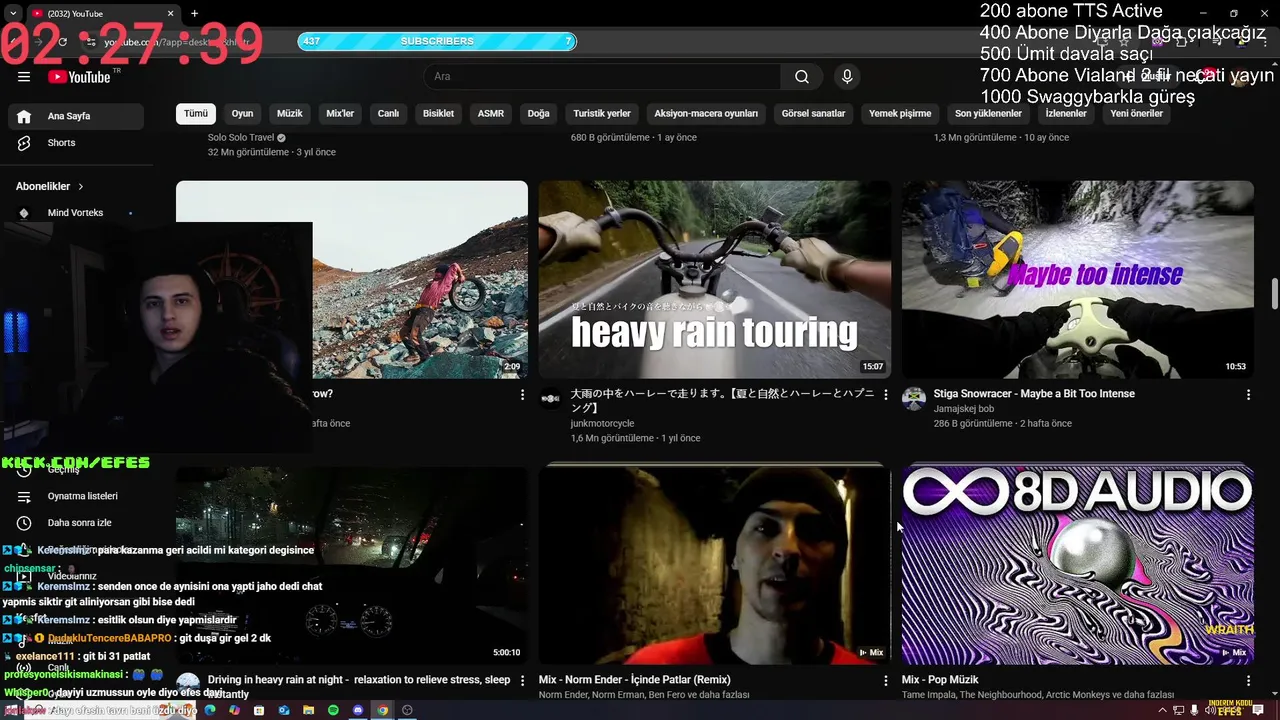Open junkmotorcycle channel name link

coord(602,424)
